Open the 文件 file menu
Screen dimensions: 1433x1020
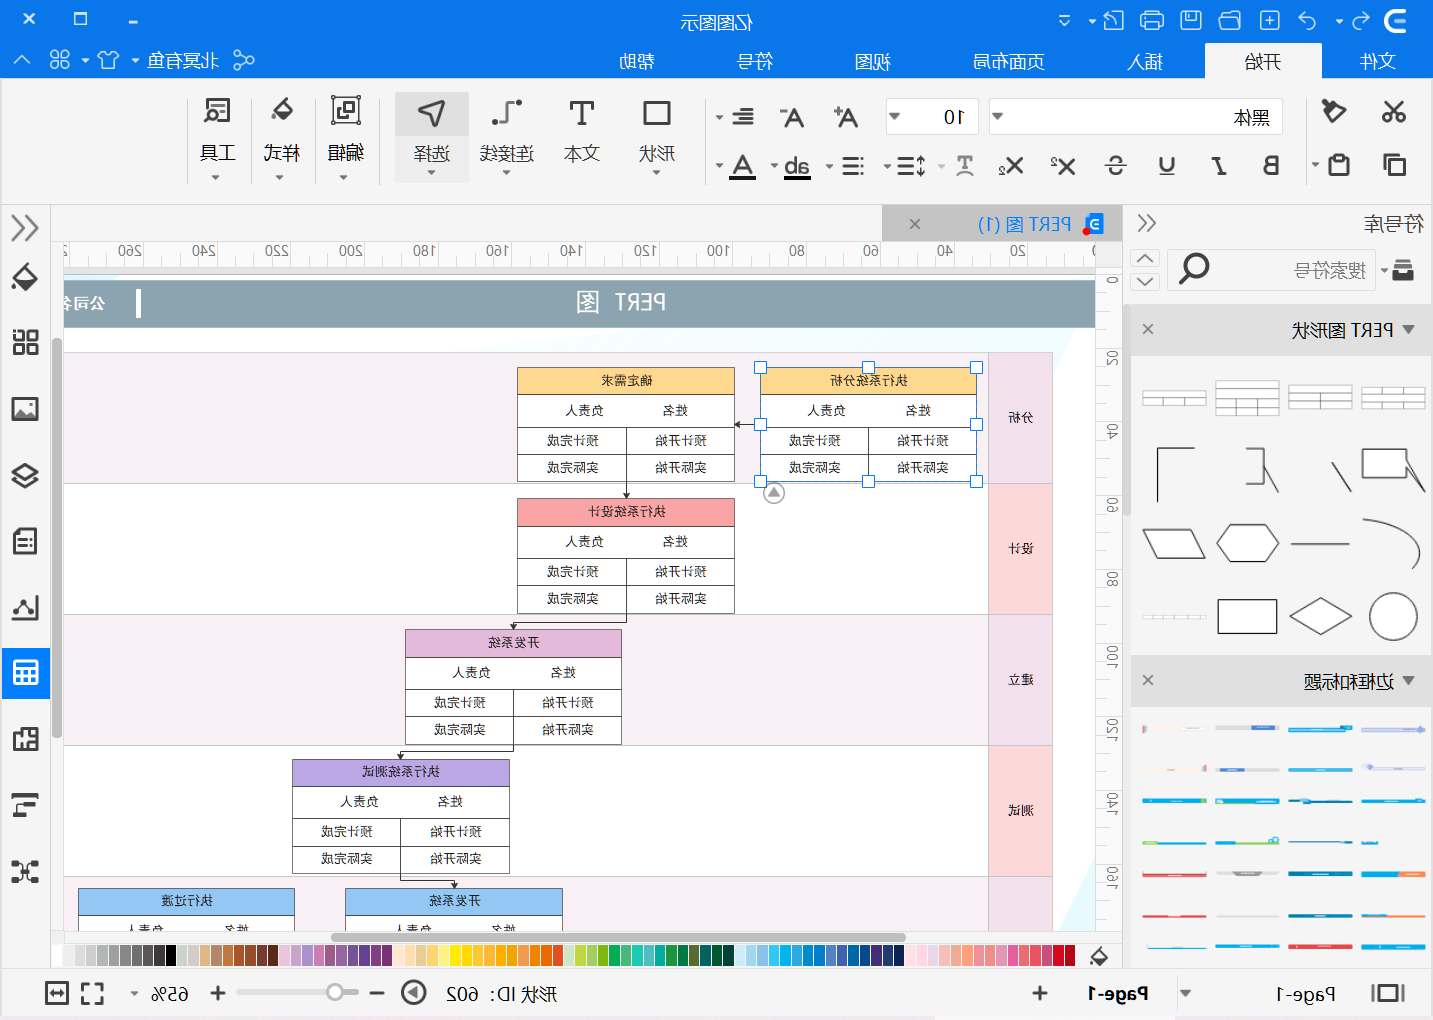(x=1377, y=61)
